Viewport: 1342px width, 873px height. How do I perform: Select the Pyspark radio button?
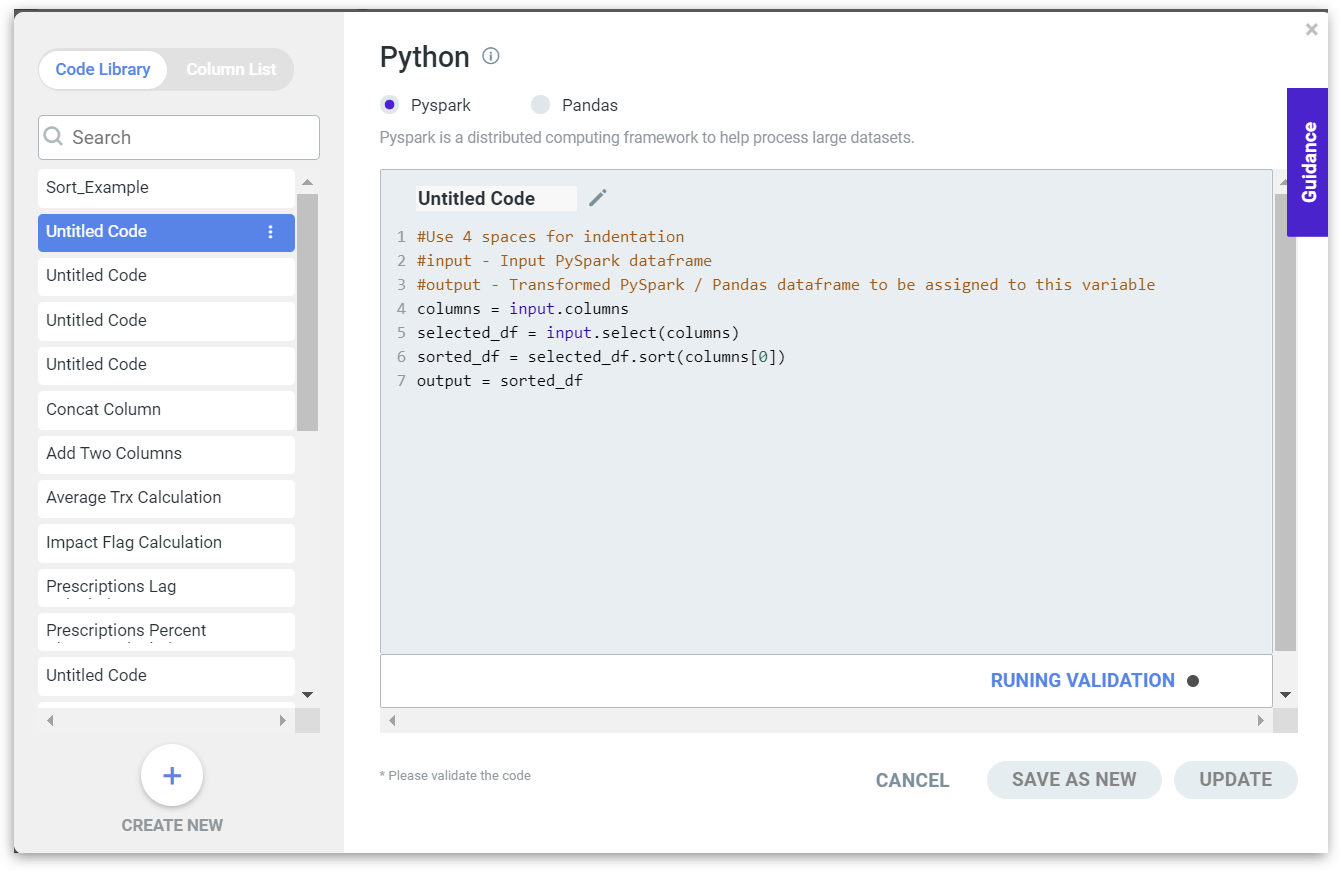[390, 105]
